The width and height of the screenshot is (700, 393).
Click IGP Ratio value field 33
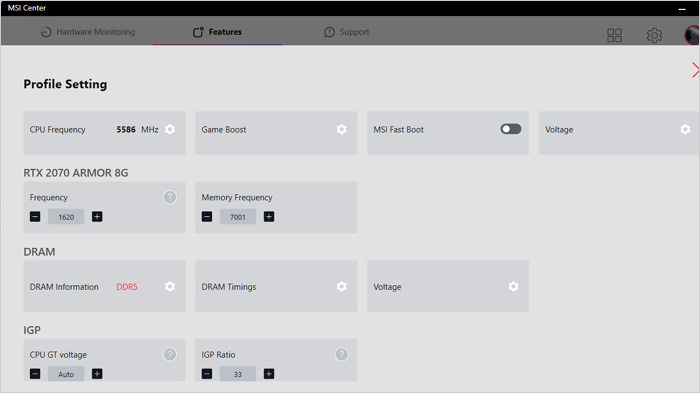(x=238, y=374)
